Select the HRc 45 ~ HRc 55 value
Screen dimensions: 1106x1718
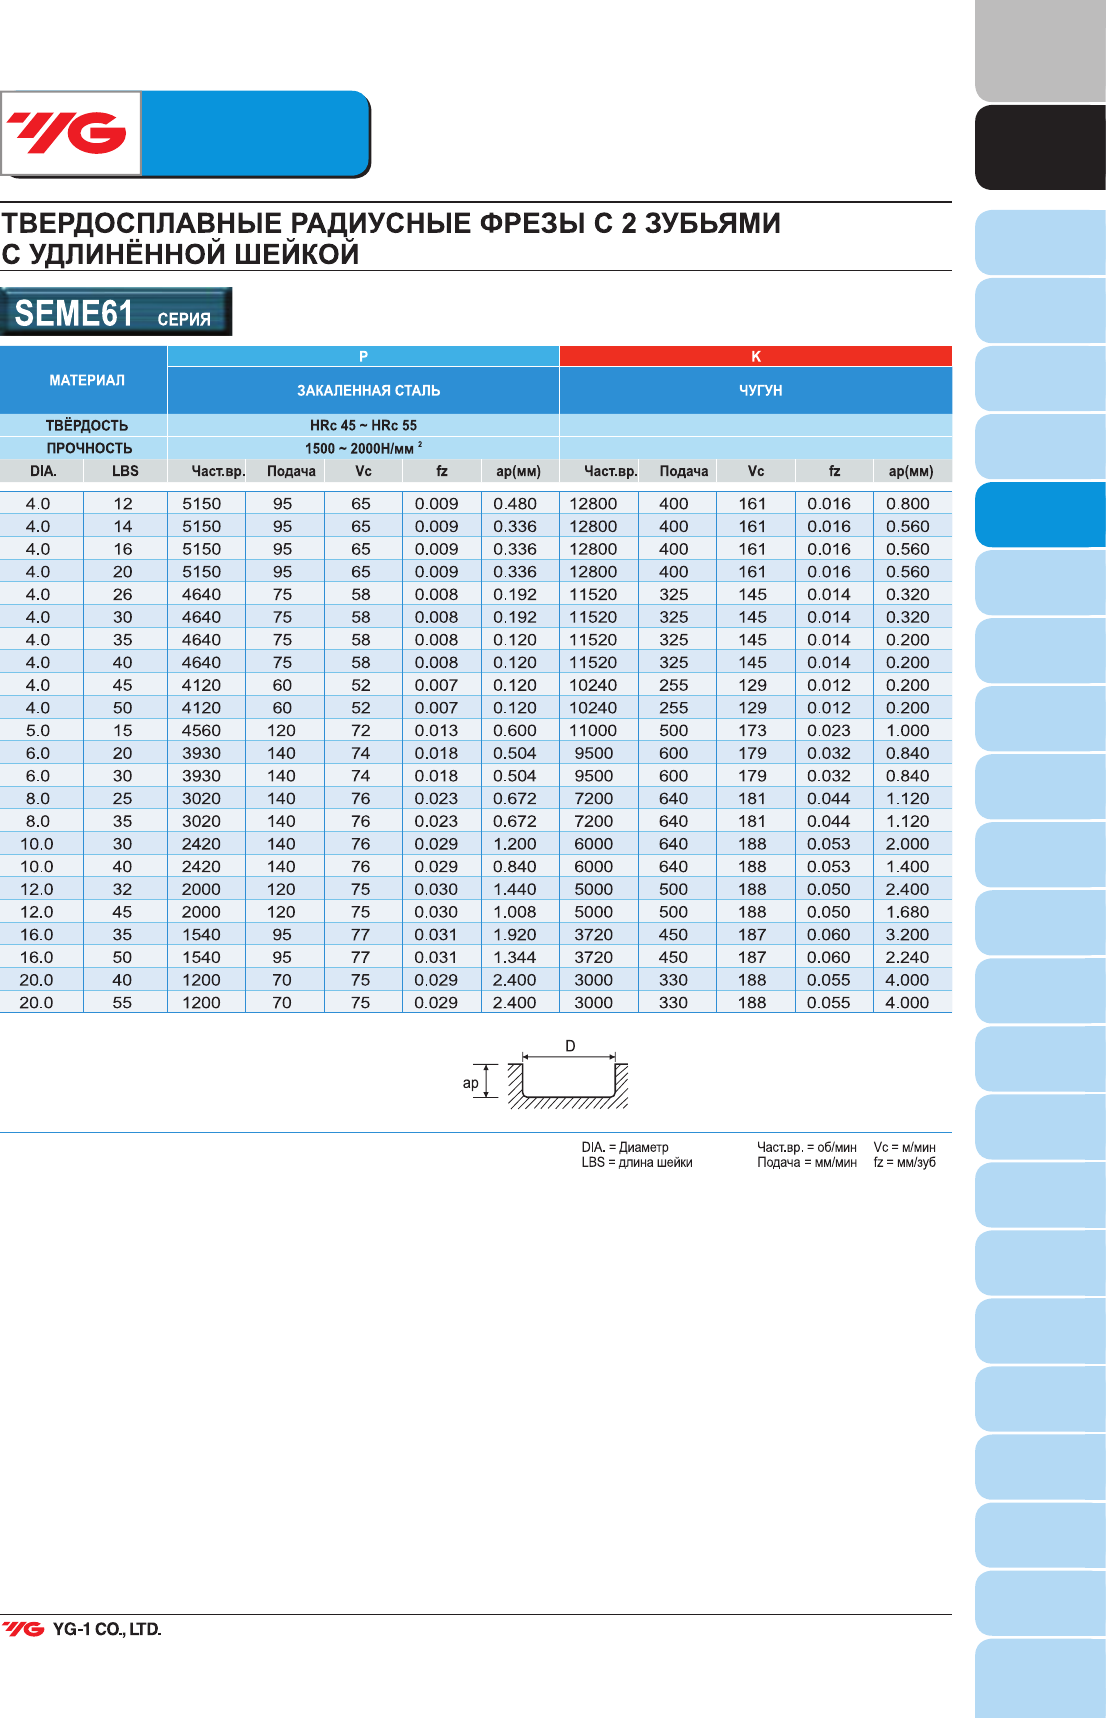363,425
